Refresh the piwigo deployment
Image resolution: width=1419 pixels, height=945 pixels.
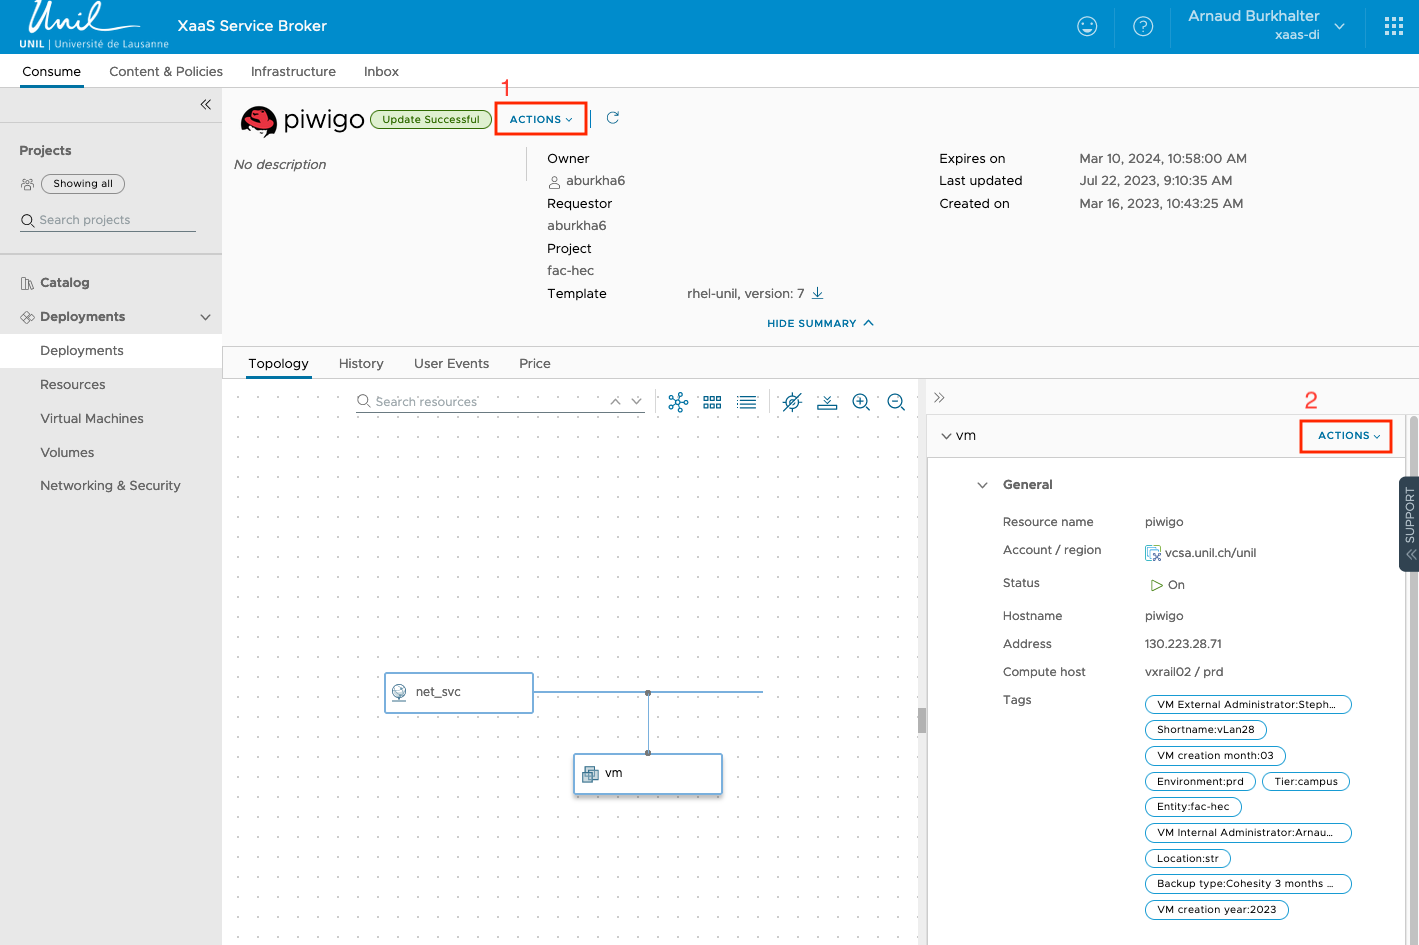tap(613, 118)
